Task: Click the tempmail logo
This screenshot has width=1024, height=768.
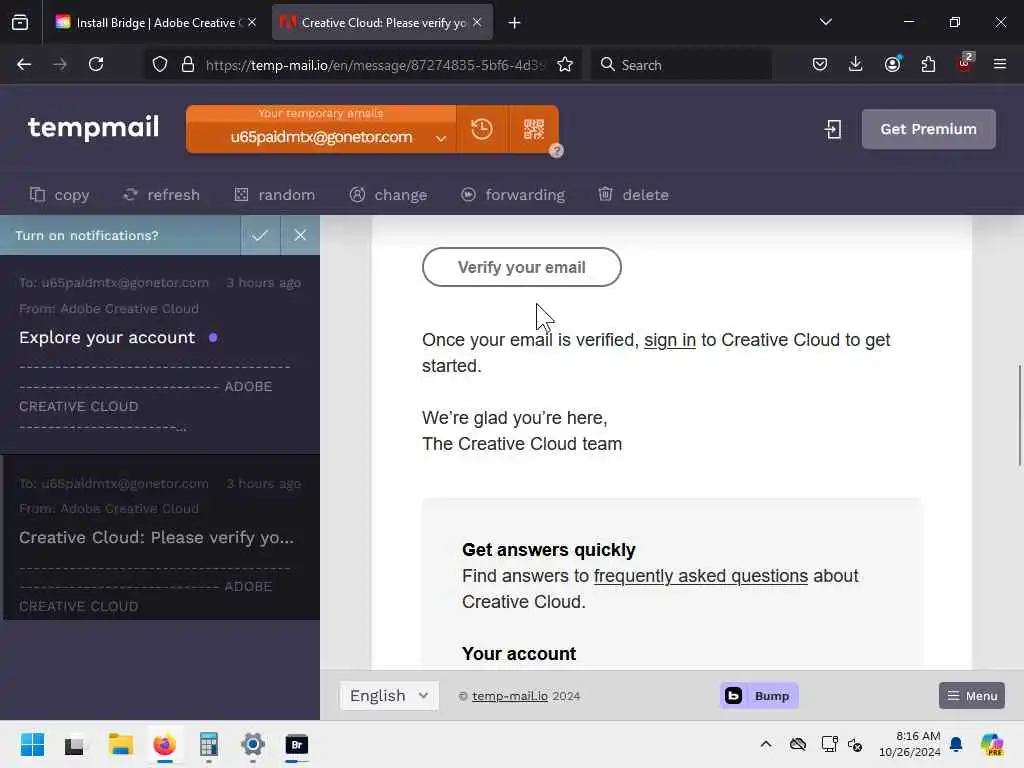Action: click(93, 127)
